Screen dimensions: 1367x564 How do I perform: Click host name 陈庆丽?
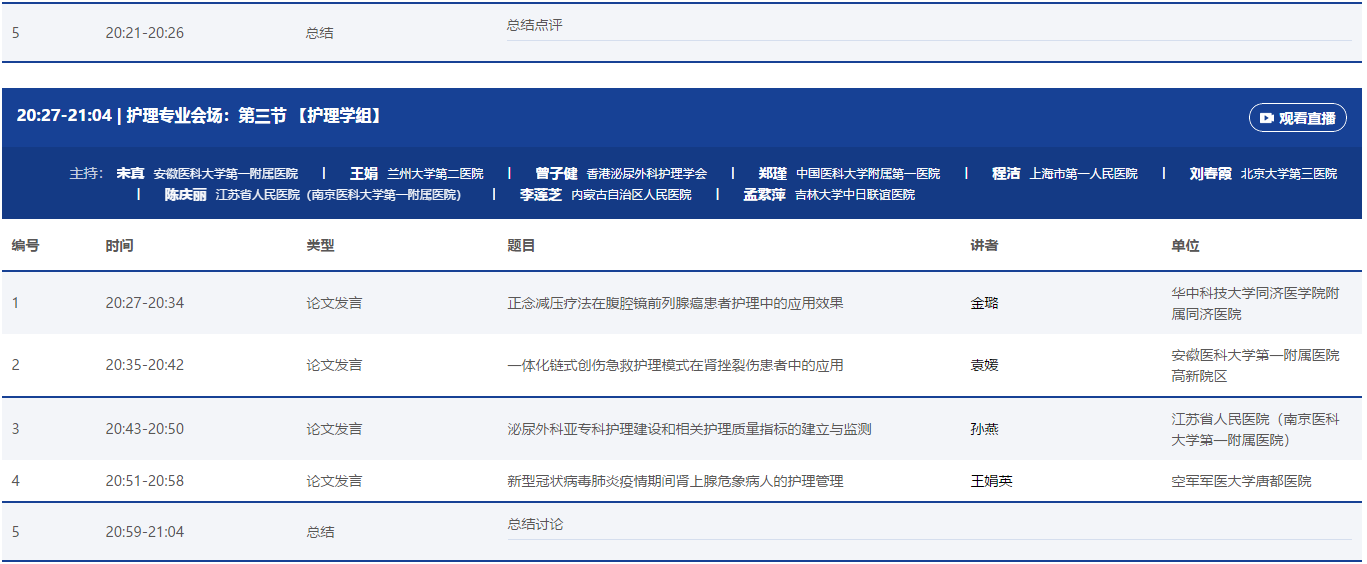(x=185, y=195)
